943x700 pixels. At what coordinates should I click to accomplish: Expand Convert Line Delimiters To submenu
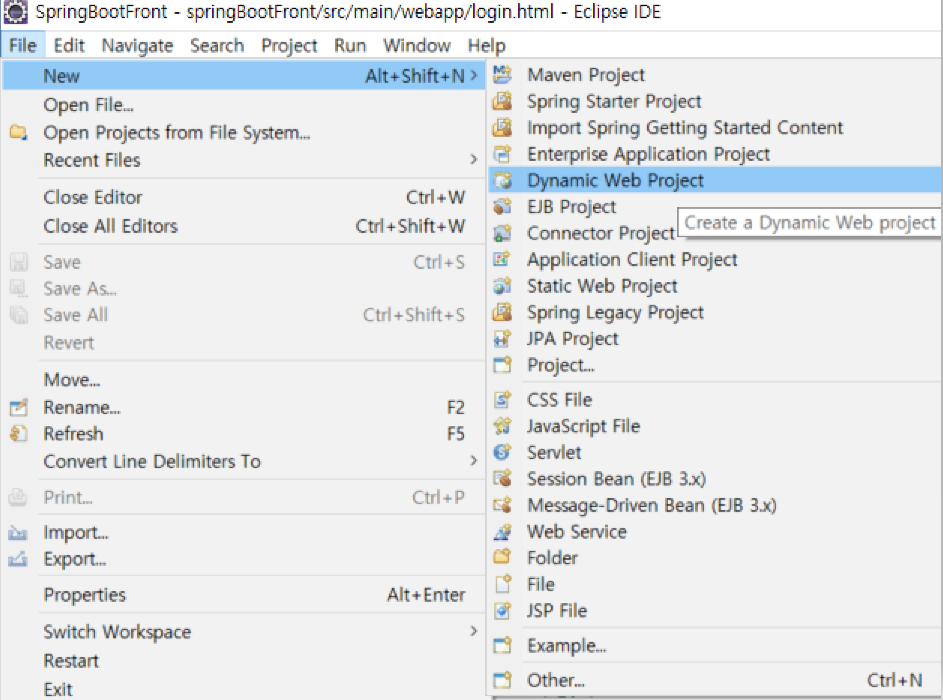(x=474, y=461)
